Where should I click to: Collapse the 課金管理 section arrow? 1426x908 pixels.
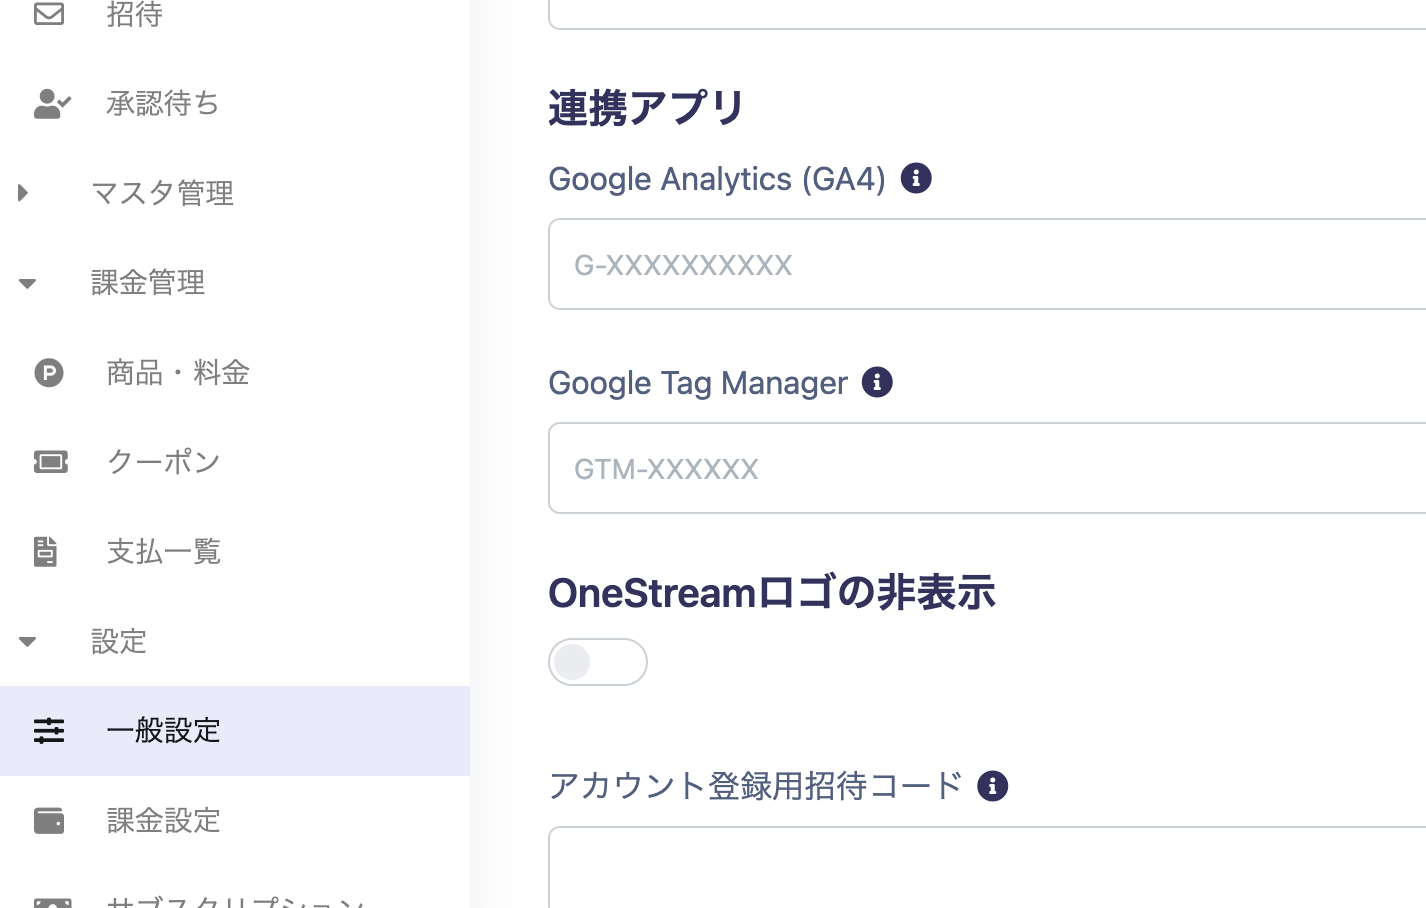(27, 283)
